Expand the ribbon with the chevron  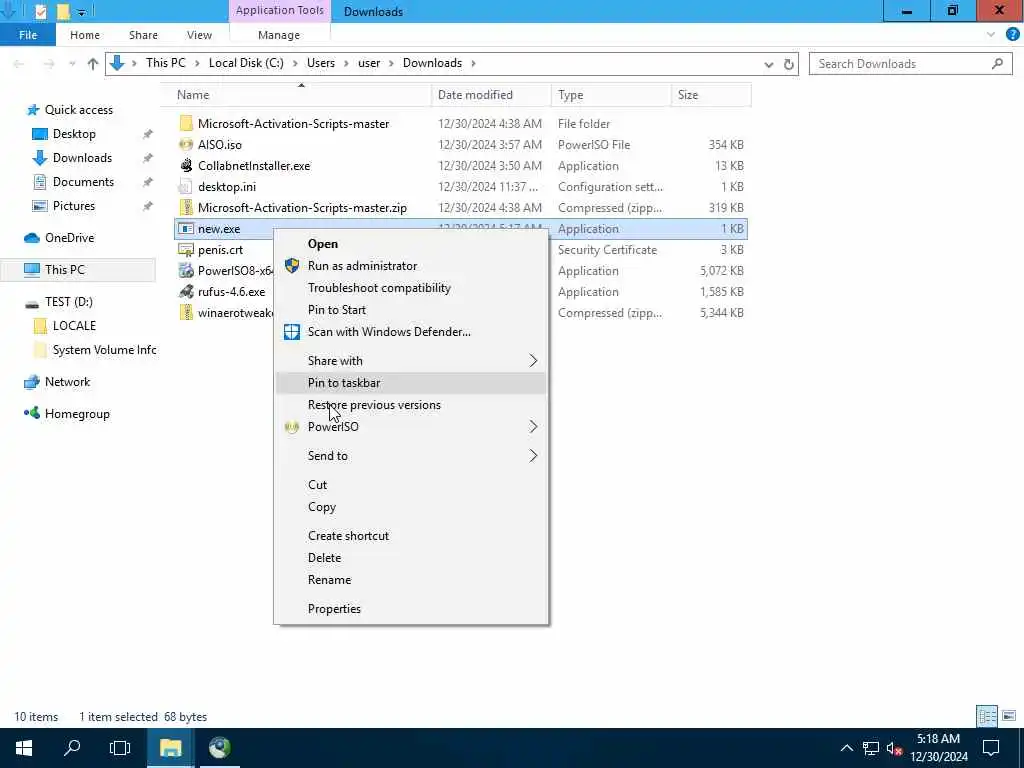pyautogui.click(x=991, y=35)
